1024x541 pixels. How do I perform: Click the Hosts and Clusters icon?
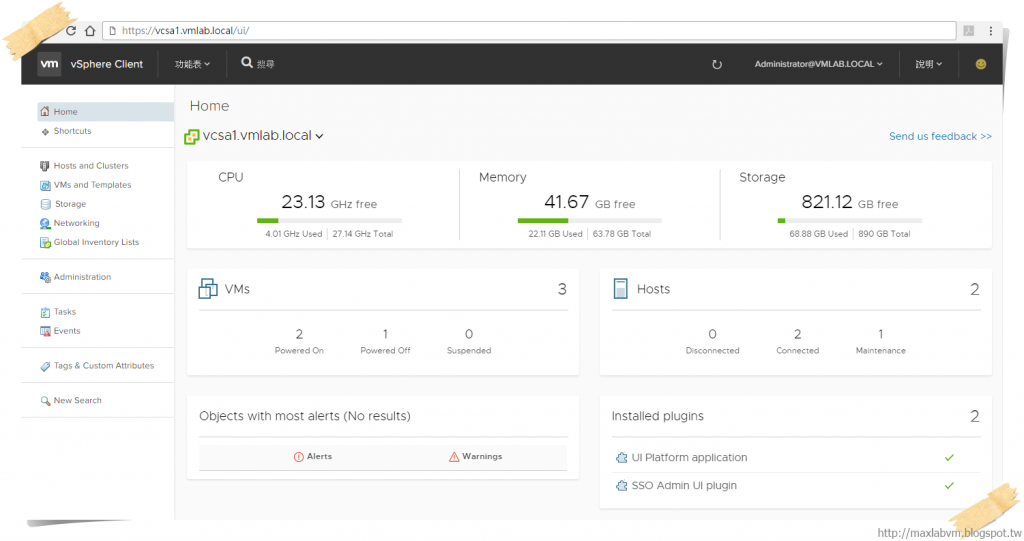[x=45, y=166]
